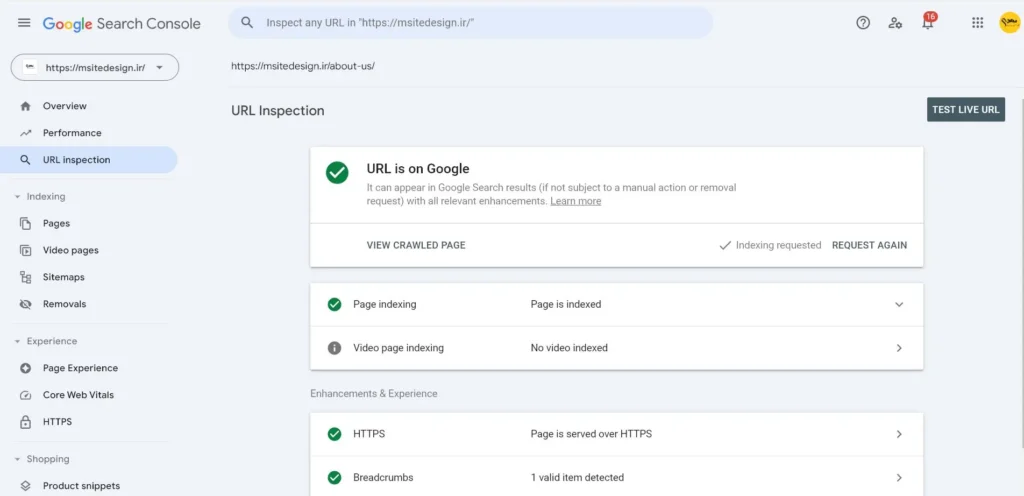Click the Performance trend icon
Viewport: 1024px width, 496px height.
point(25,133)
